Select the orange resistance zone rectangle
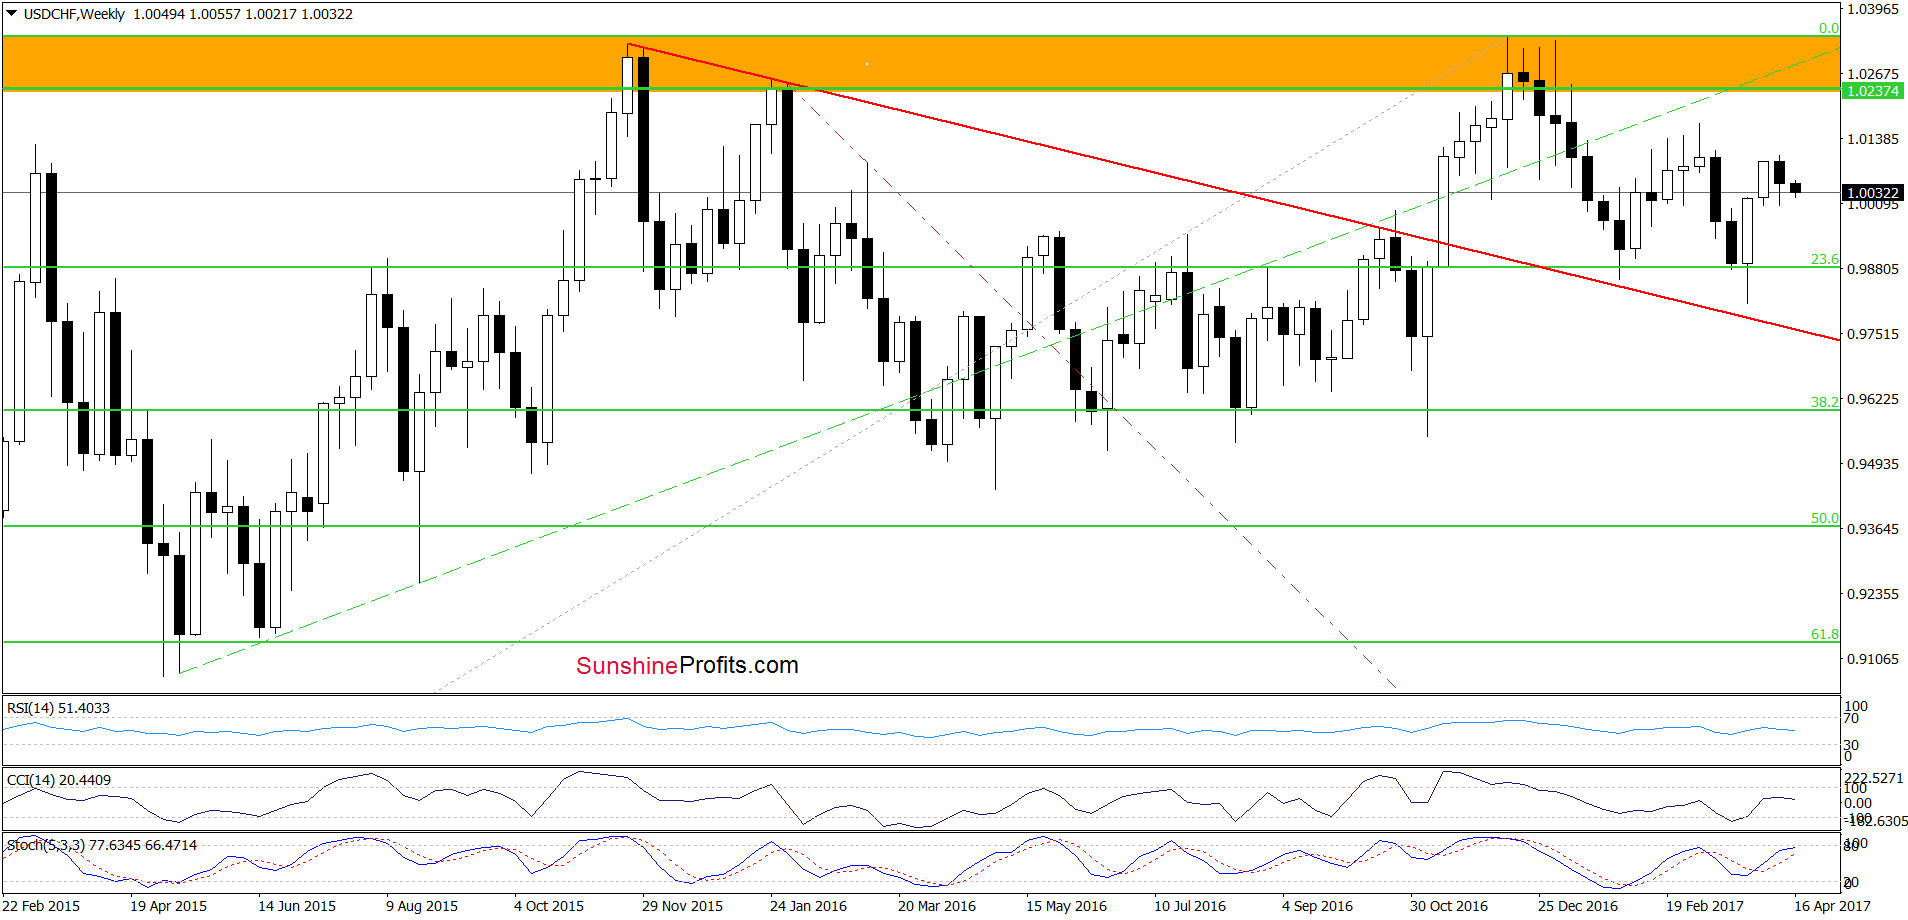This screenshot has width=1908, height=920. tap(921, 63)
